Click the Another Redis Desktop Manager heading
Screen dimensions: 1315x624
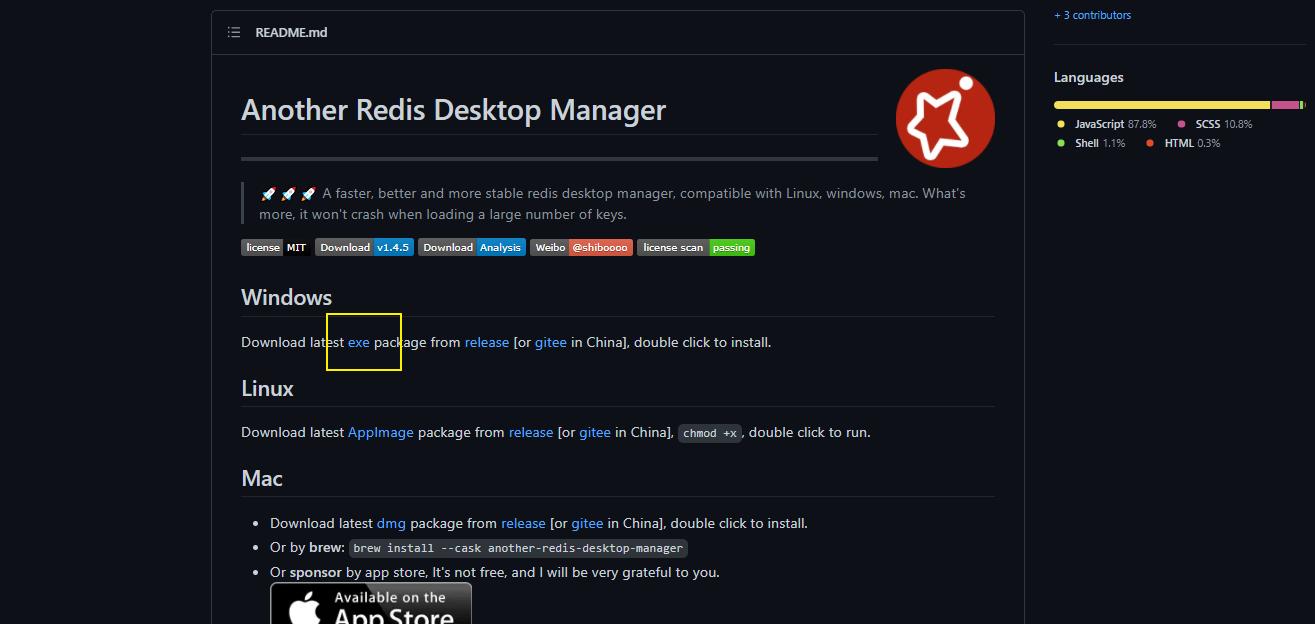click(454, 109)
